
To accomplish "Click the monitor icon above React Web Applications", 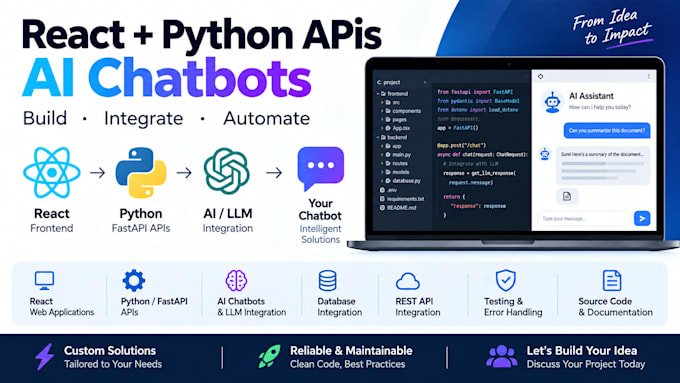I will tap(44, 281).
